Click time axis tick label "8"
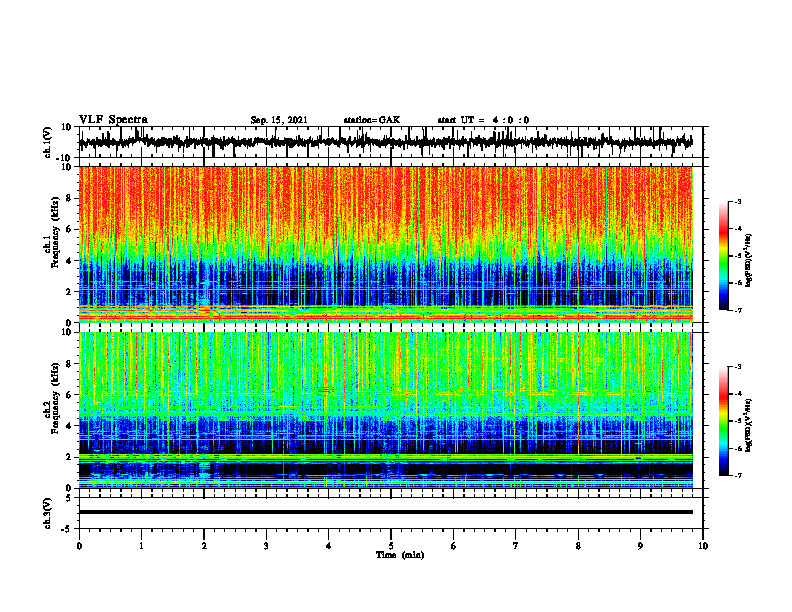Image resolution: width=792 pixels, height=612 pixels. click(578, 546)
